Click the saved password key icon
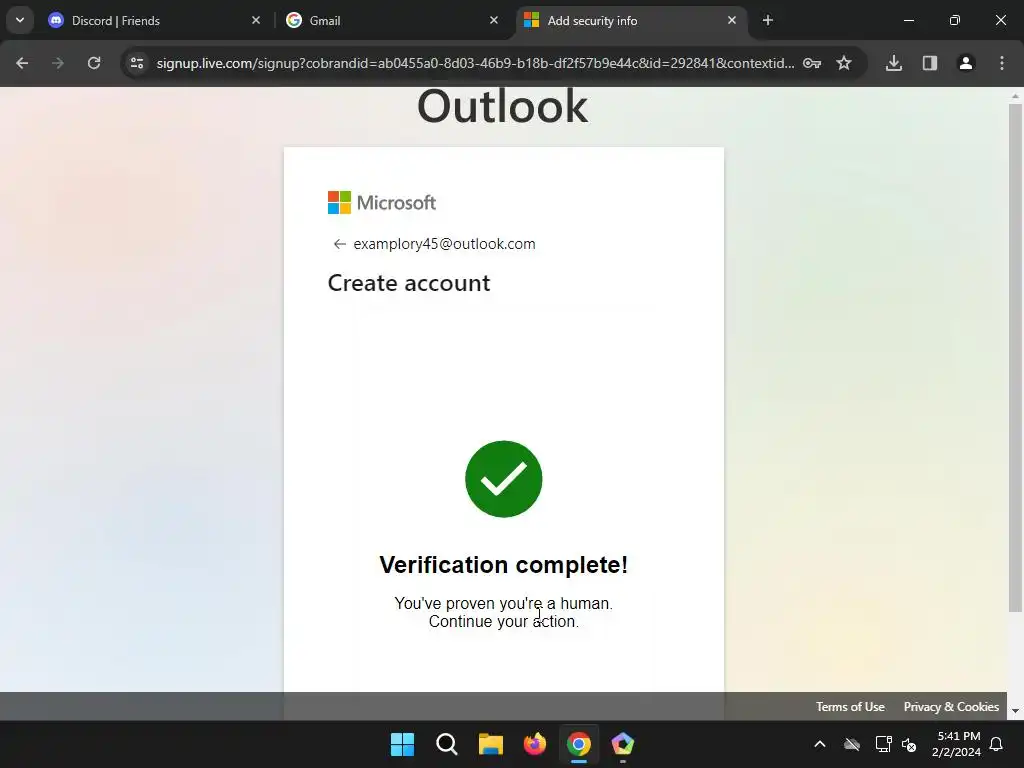Viewport: 1024px width, 768px height. [x=812, y=63]
